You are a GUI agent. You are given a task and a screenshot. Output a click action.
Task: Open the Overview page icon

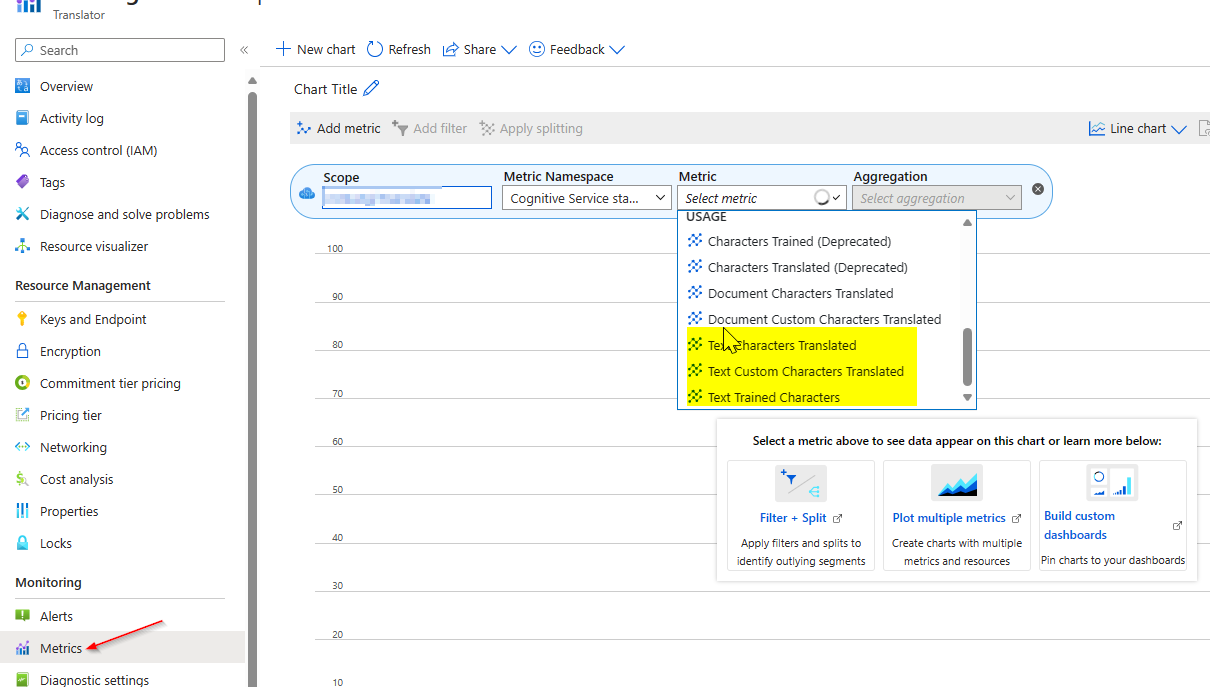click(23, 86)
